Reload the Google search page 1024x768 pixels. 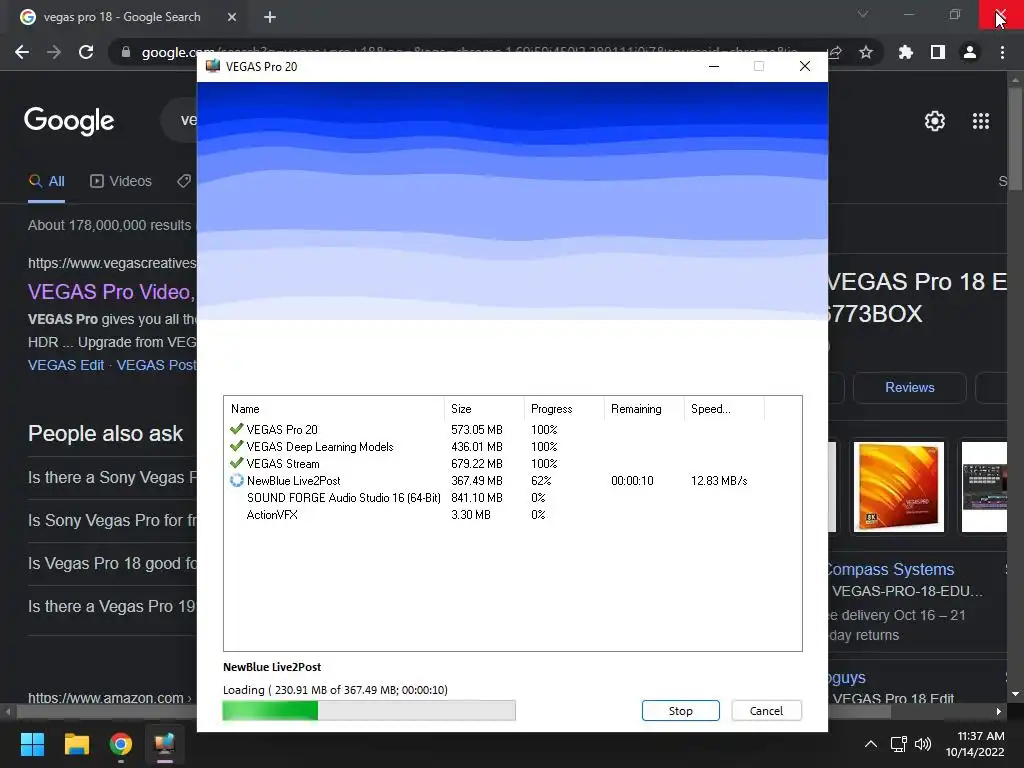pos(86,52)
